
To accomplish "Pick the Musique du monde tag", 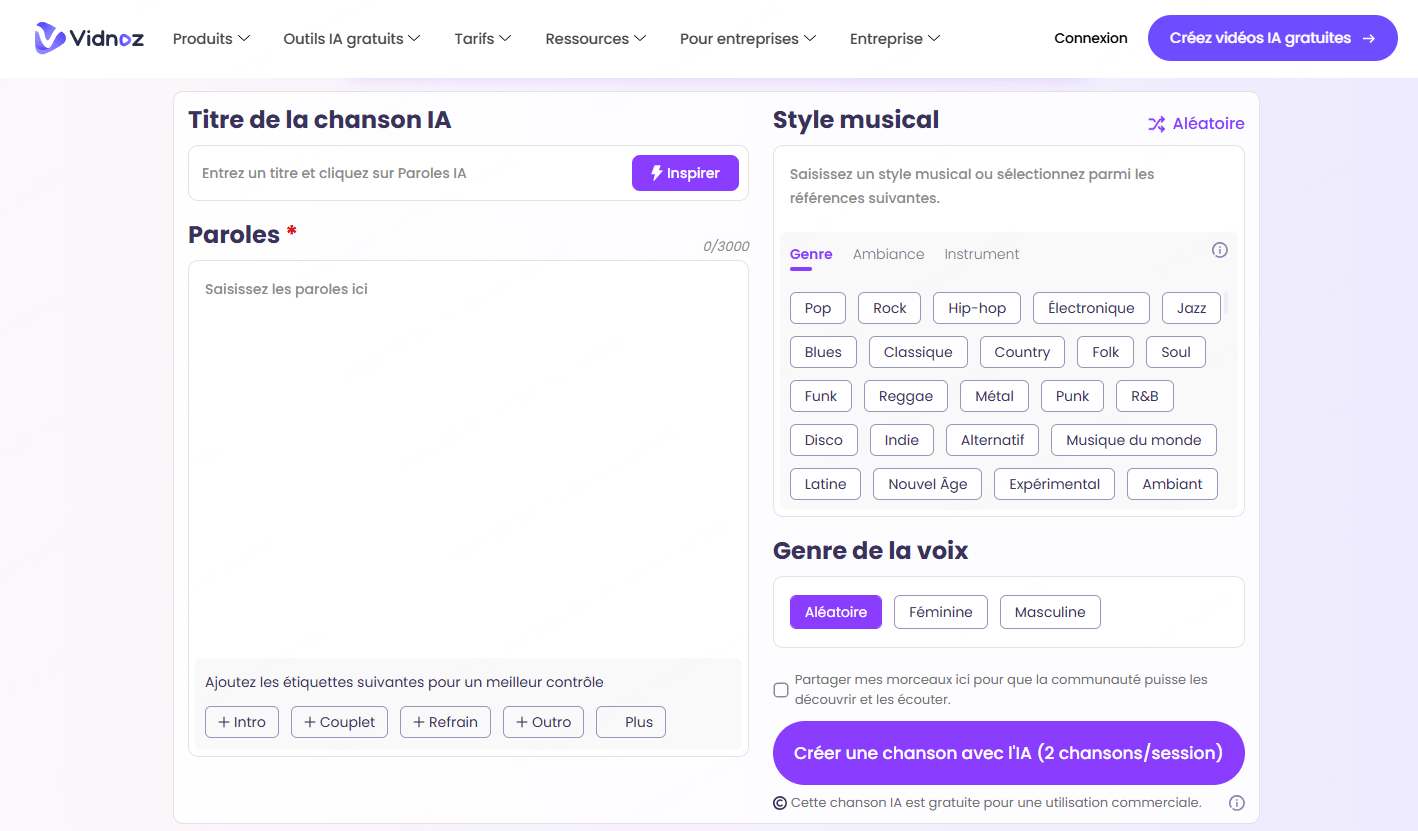I will pyautogui.click(x=1134, y=440).
